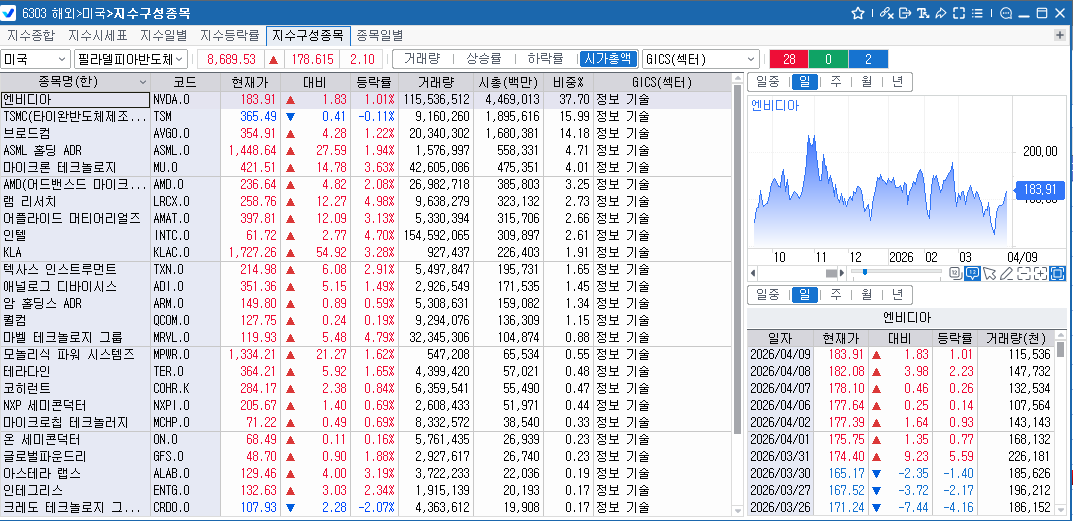Click the 2026/04/08 date row
The width and height of the screenshot is (1073, 521).
[901, 371]
